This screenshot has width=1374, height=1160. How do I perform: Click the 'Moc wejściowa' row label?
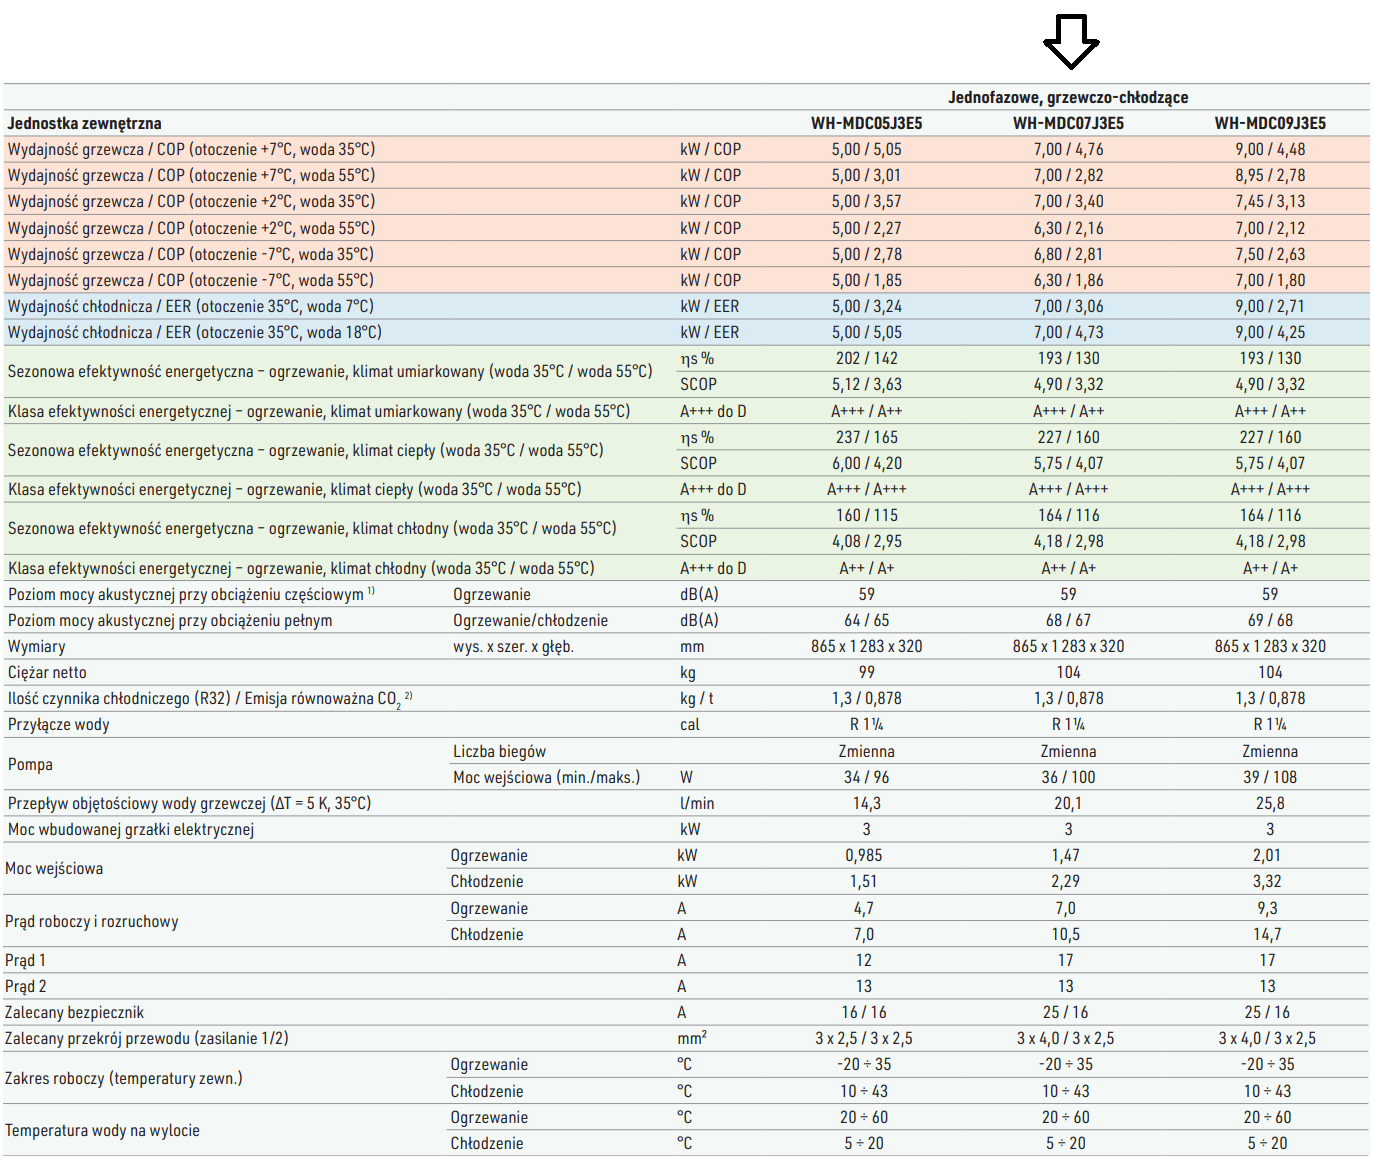click(x=54, y=868)
